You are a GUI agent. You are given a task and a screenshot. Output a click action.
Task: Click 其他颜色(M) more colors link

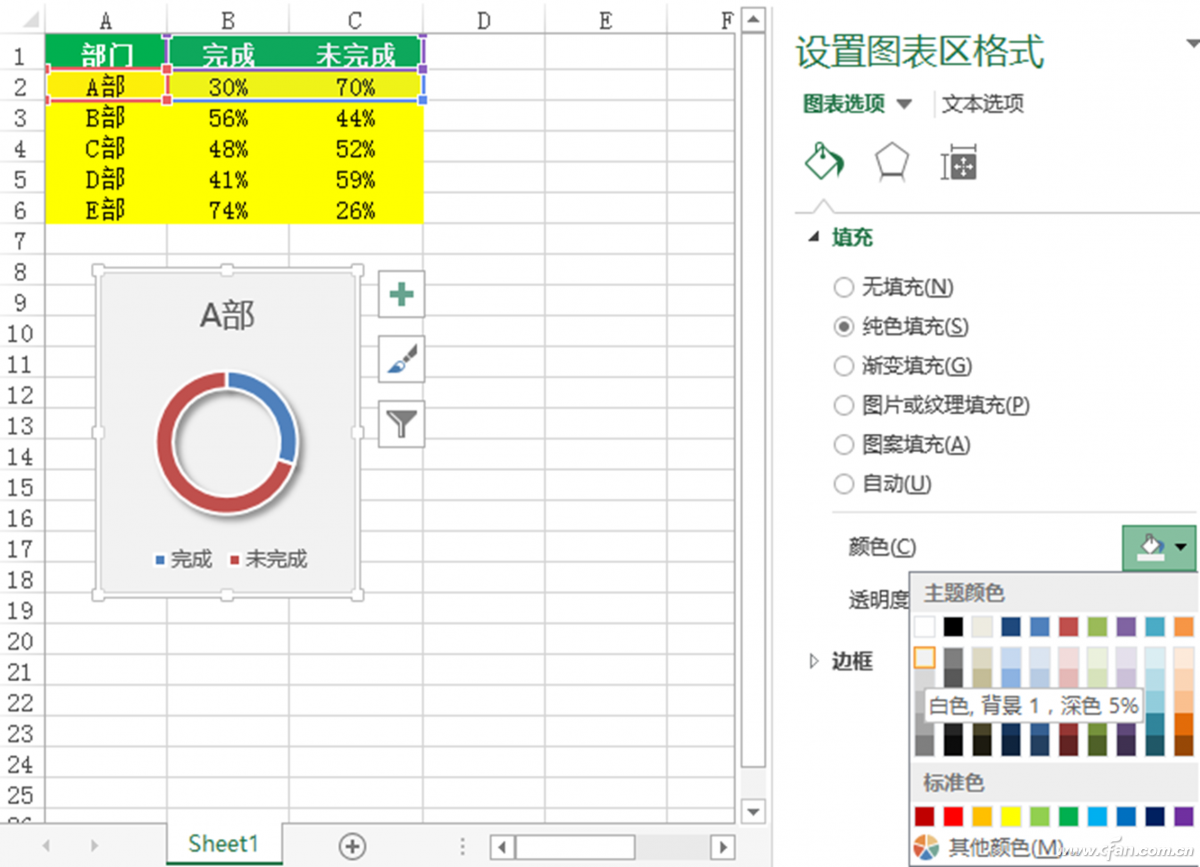click(1005, 848)
